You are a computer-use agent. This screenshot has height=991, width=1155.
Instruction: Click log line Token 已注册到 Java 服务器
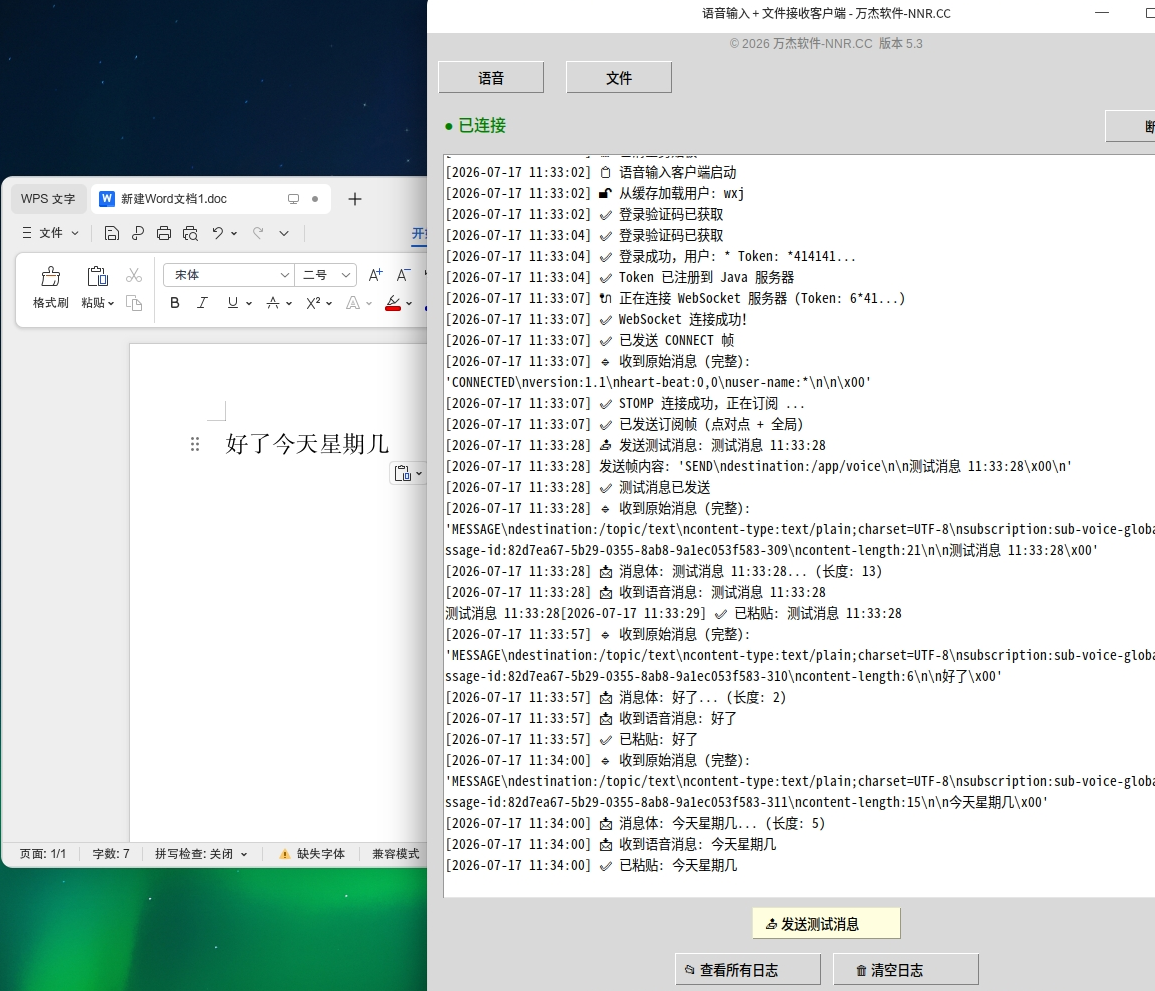click(619, 278)
